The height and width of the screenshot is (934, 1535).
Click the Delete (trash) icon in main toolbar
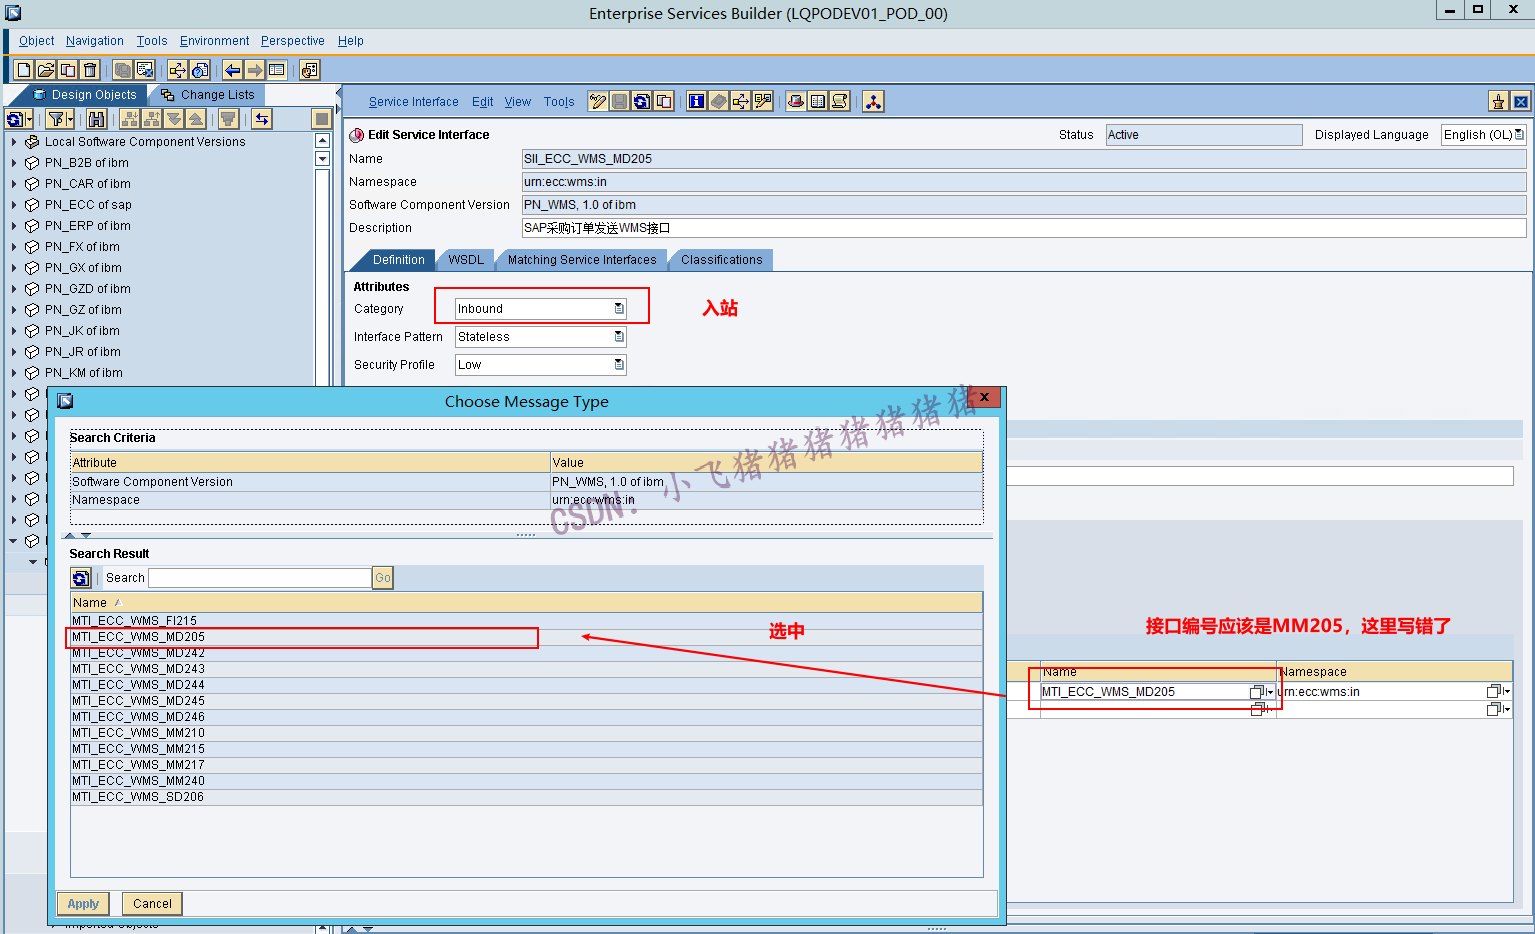click(89, 70)
